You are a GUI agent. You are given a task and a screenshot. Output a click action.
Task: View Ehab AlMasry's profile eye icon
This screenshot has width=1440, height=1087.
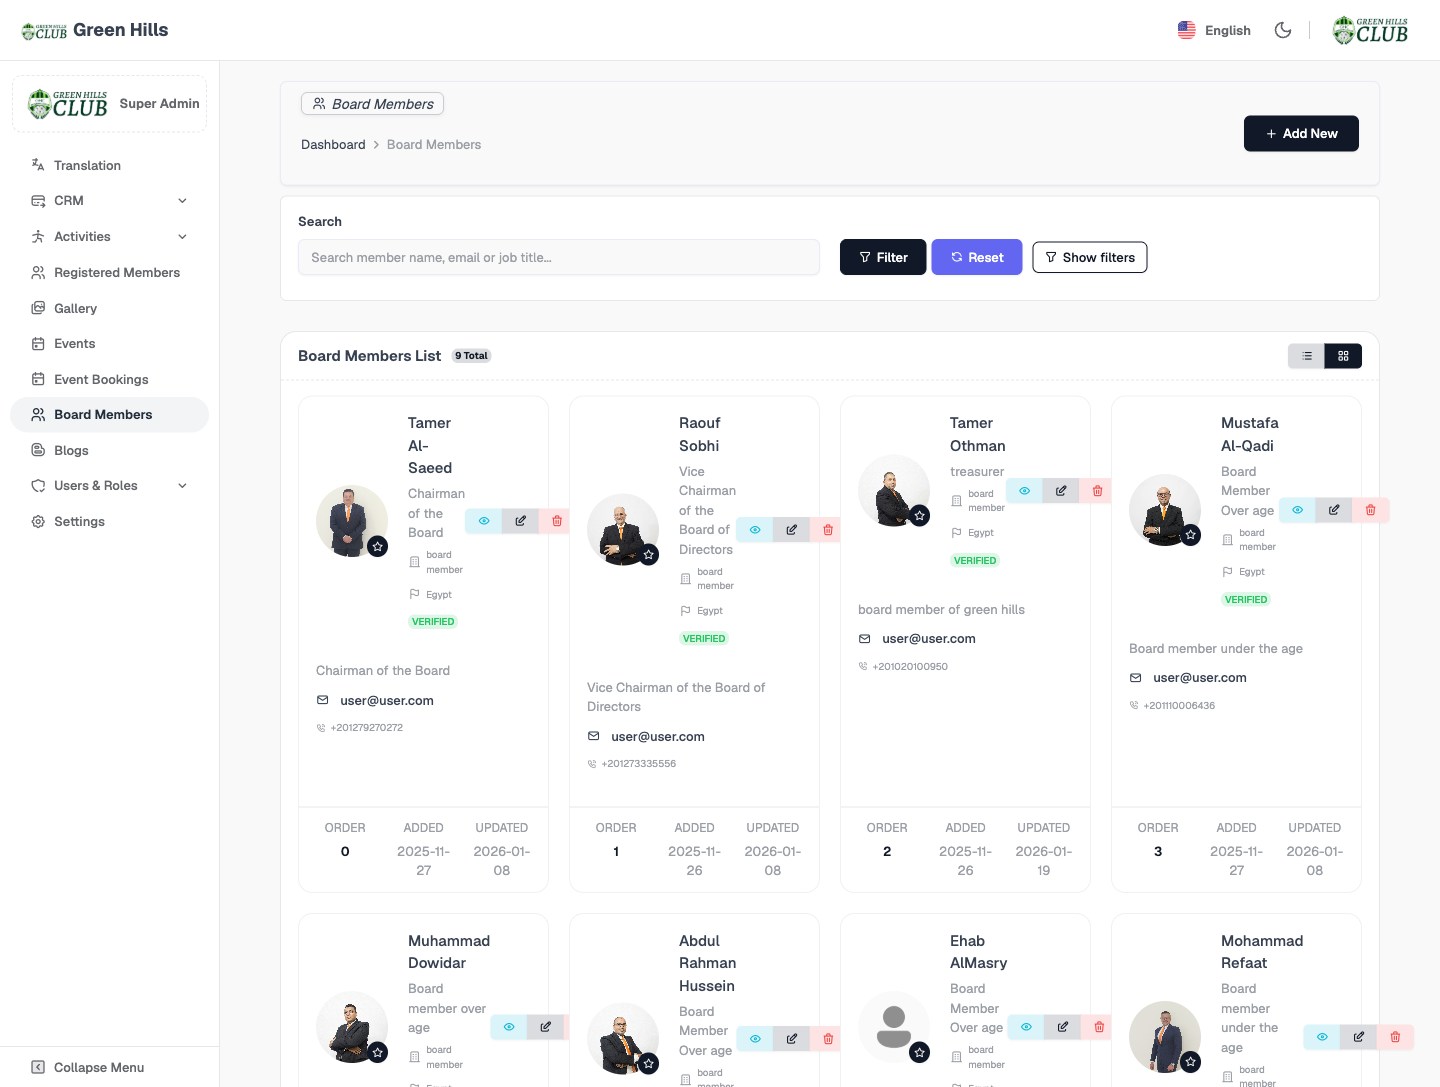(1026, 1027)
